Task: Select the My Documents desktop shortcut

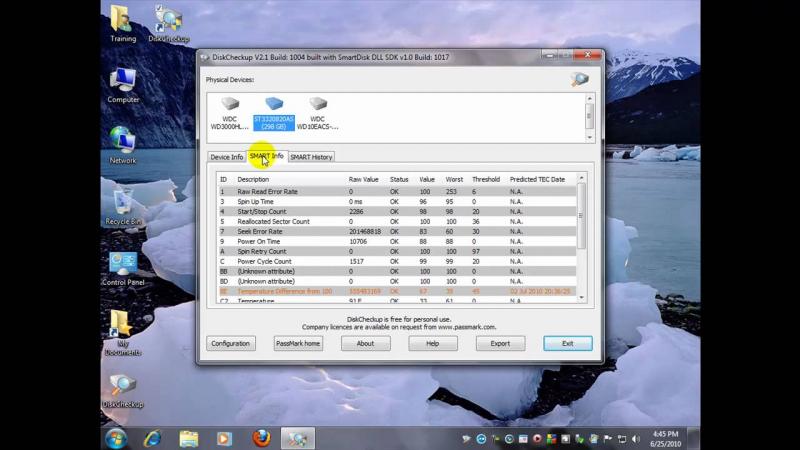Action: coord(122,333)
